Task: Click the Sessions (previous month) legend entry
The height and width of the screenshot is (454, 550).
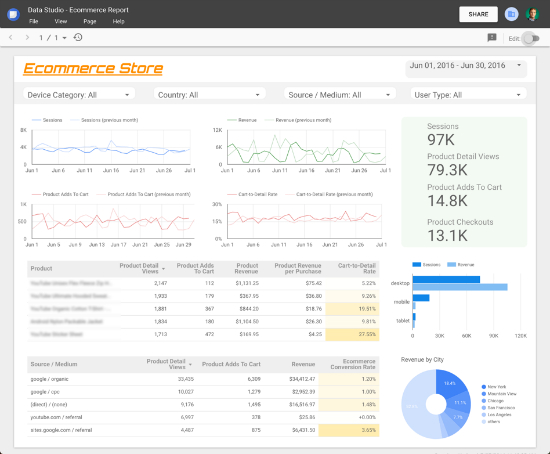Action: 105,120
